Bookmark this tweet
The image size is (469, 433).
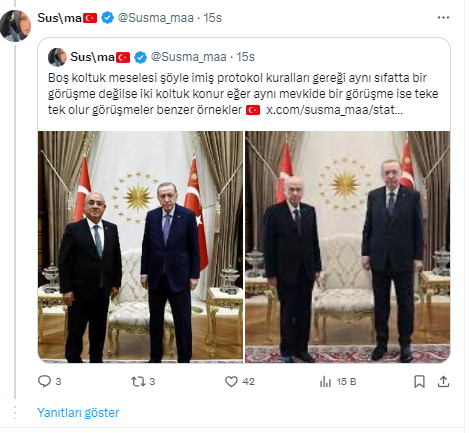[419, 382]
